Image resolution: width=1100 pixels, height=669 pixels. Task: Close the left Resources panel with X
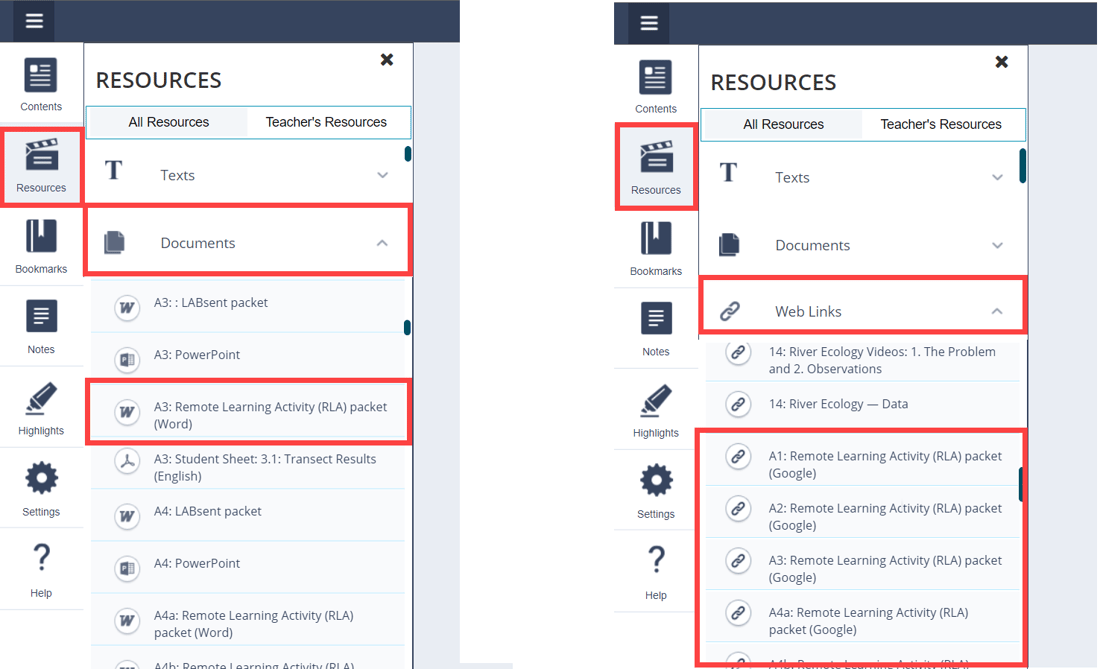(387, 60)
